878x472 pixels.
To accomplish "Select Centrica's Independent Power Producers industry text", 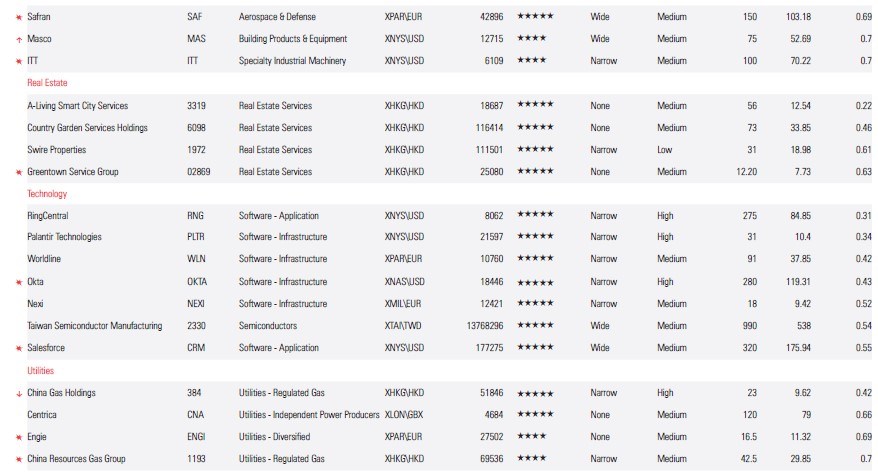I will 309,415.
